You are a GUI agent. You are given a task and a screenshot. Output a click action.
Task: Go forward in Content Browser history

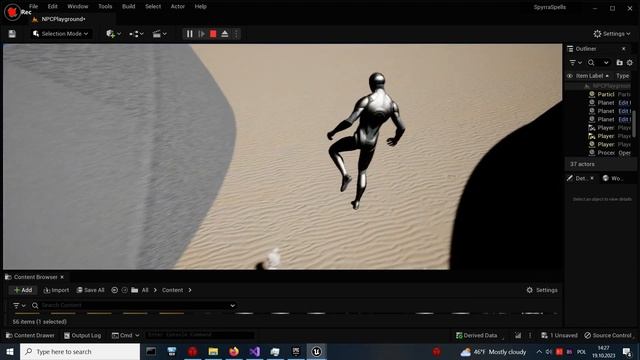coord(124,290)
